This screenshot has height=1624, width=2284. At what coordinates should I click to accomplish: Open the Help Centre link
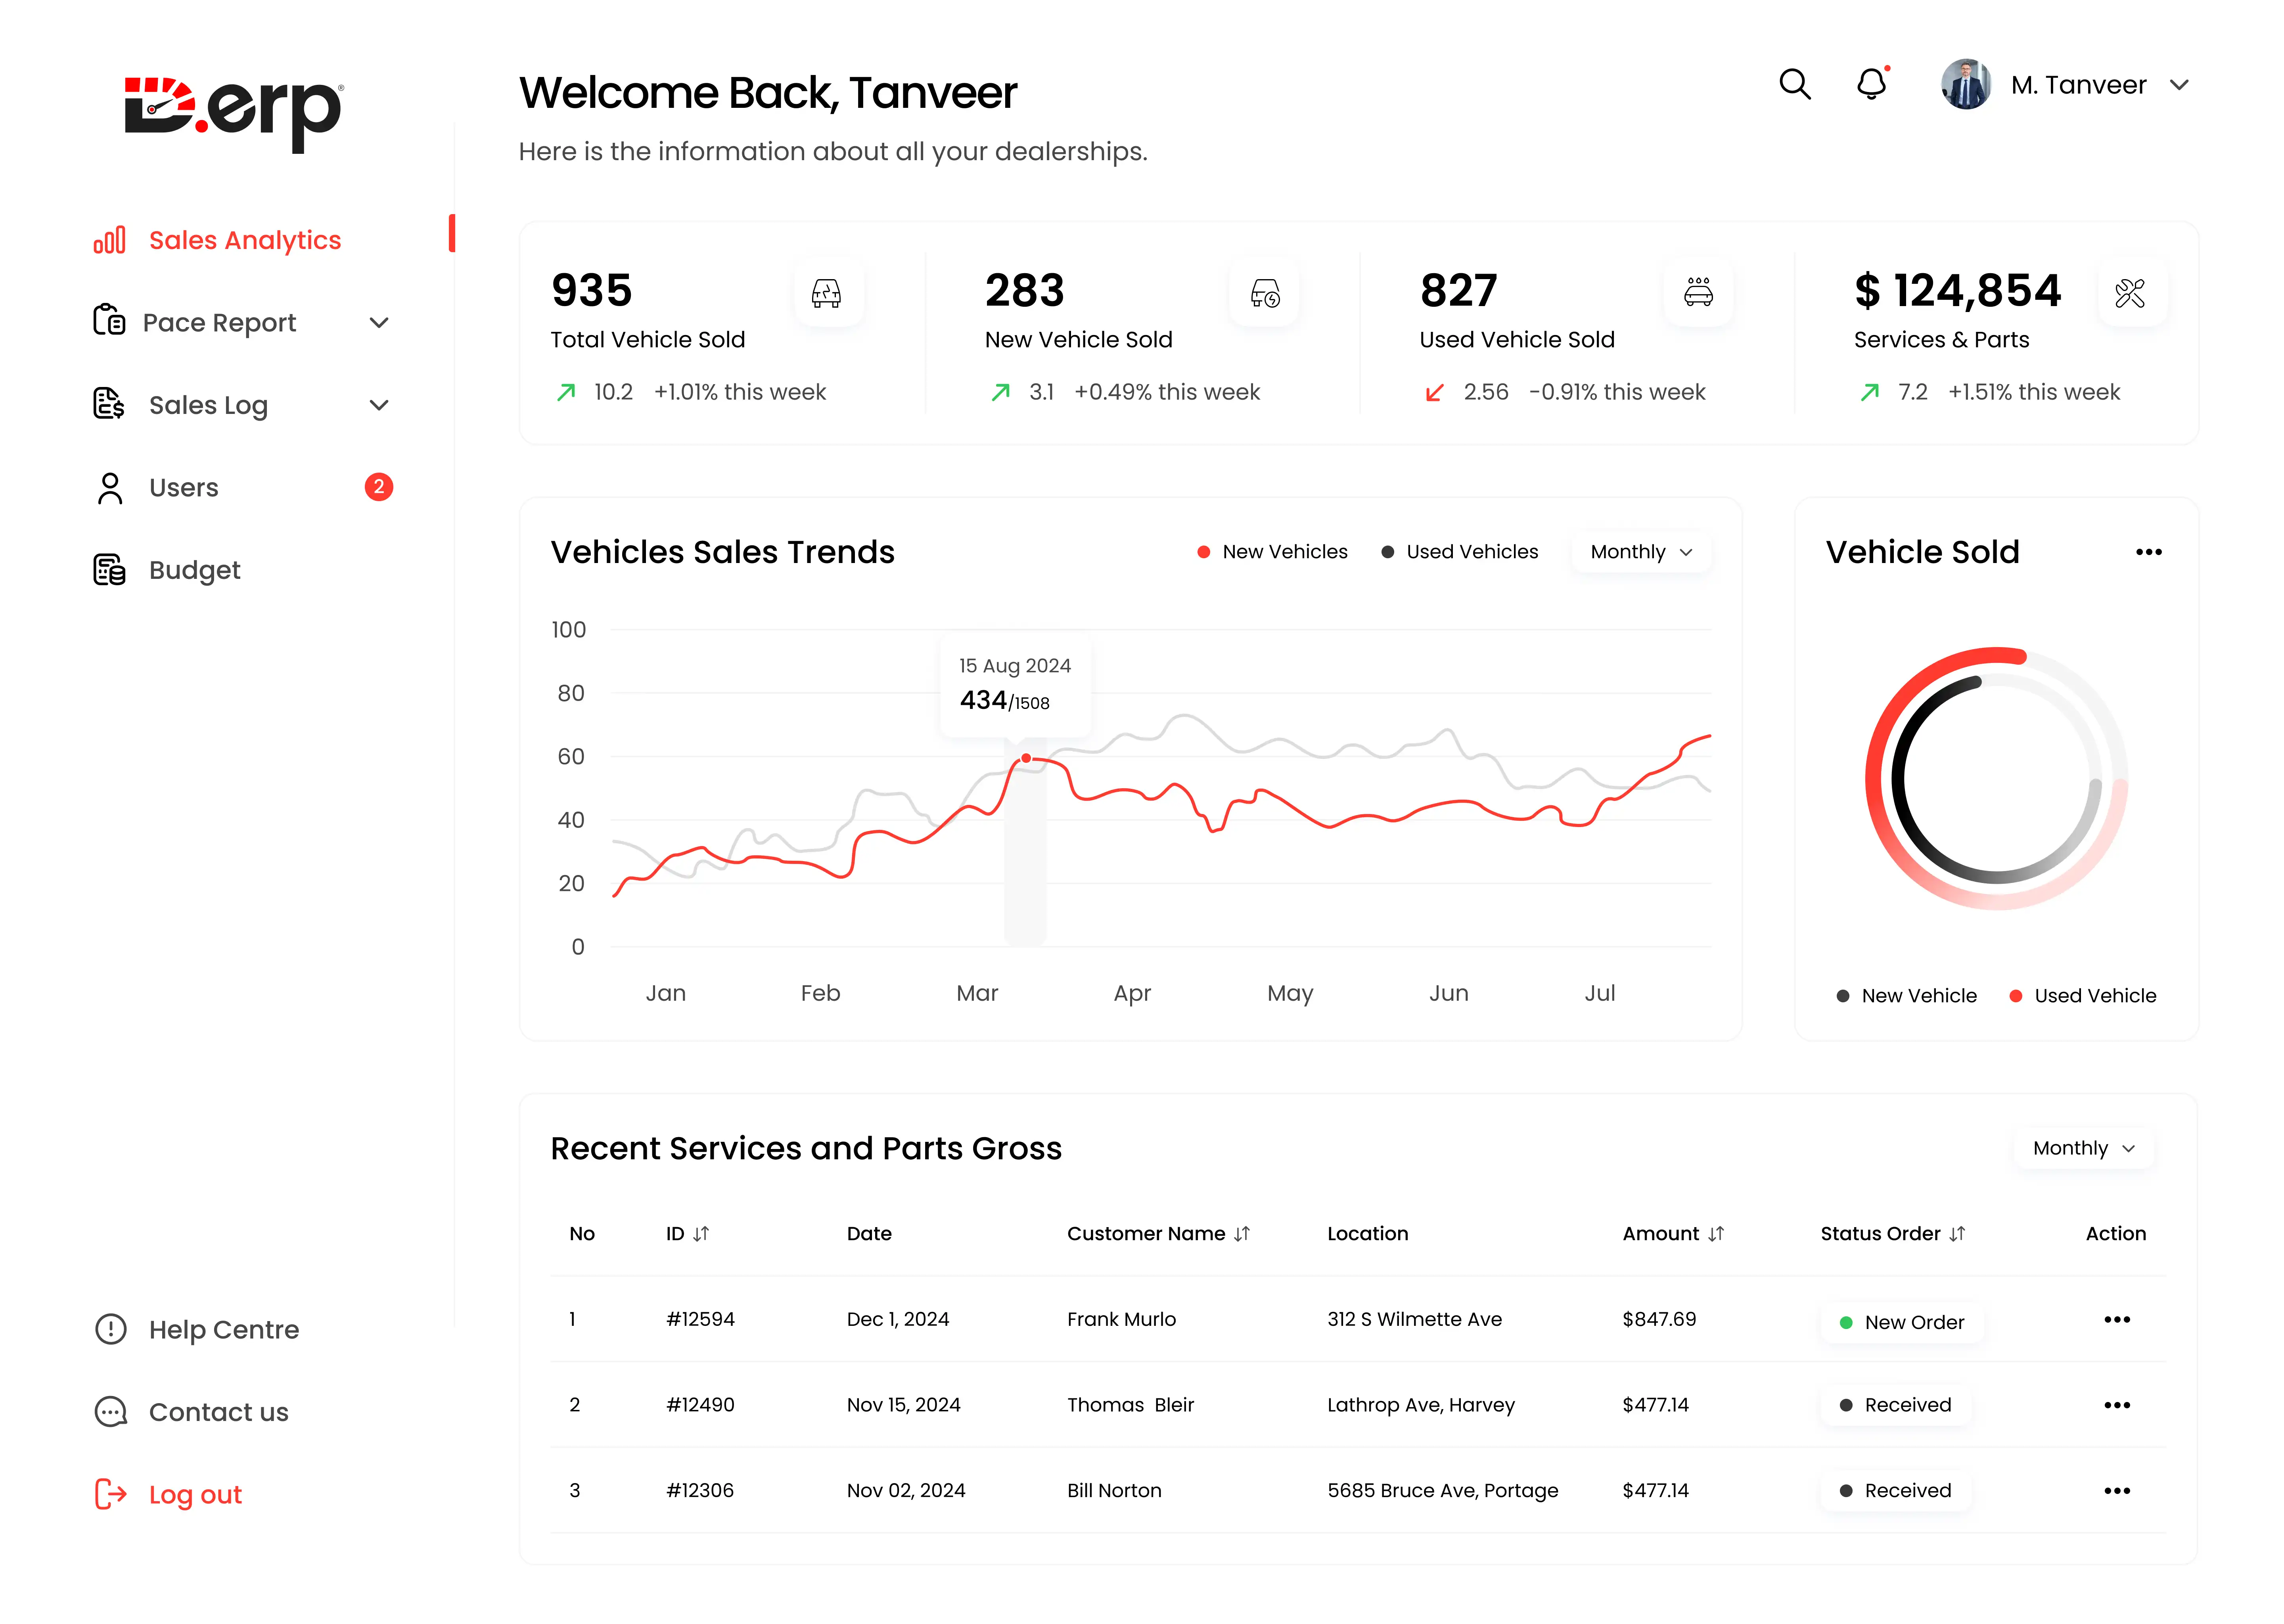tap(224, 1330)
